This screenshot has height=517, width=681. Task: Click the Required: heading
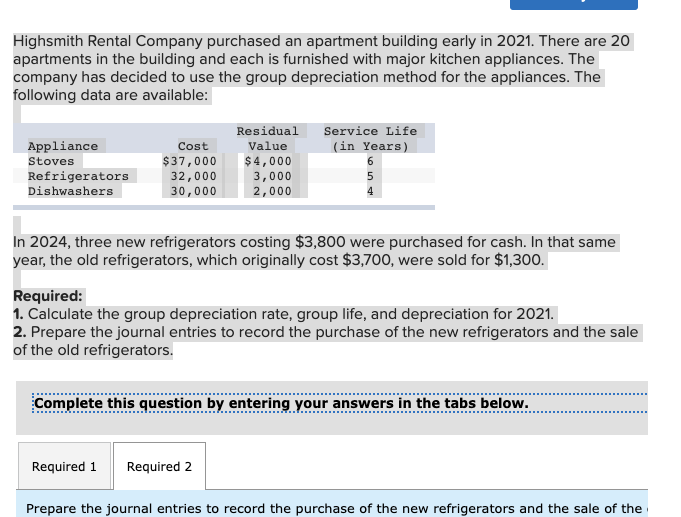tap(48, 296)
